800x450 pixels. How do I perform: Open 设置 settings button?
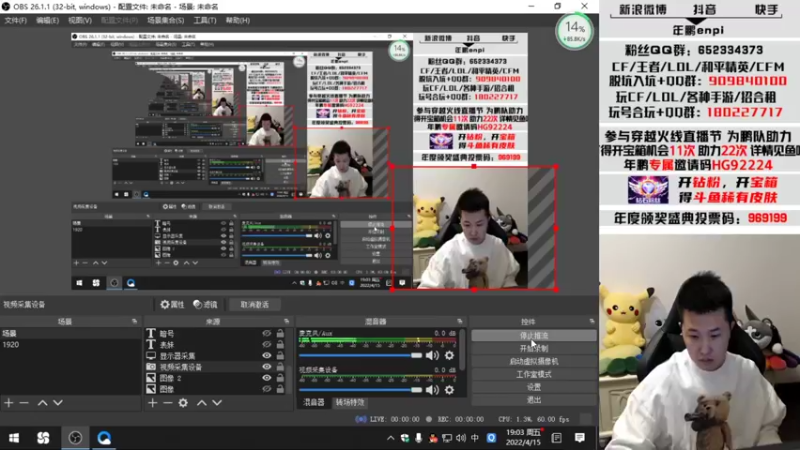point(534,387)
